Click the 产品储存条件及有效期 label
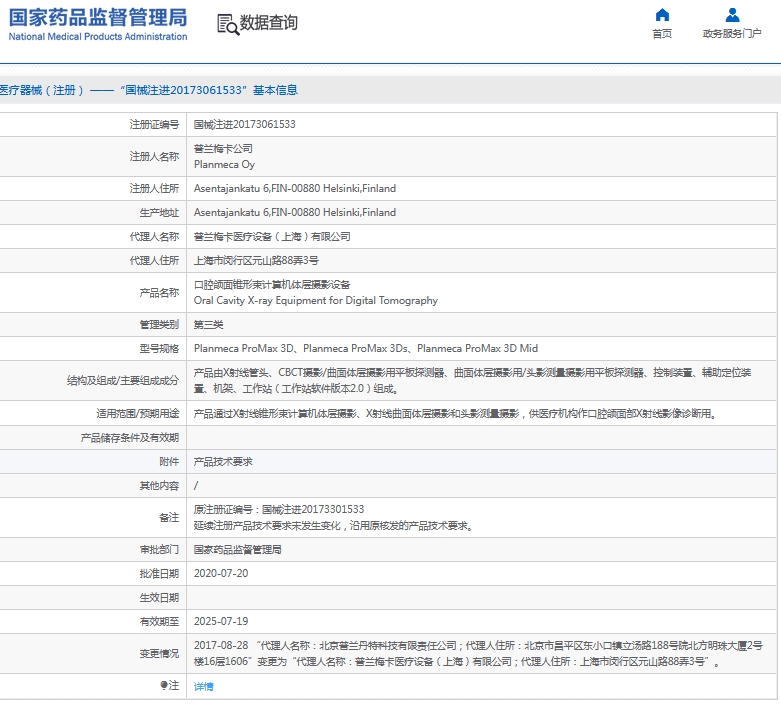Screen dimensions: 781x706 (130, 437)
